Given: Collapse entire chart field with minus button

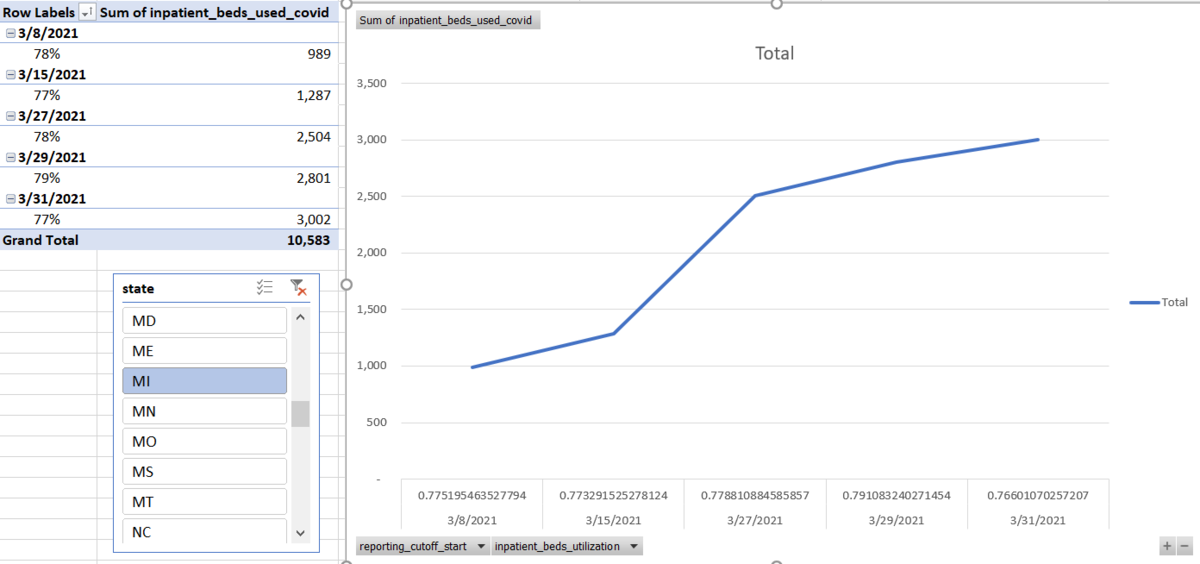Looking at the screenshot, I should click(1184, 546).
